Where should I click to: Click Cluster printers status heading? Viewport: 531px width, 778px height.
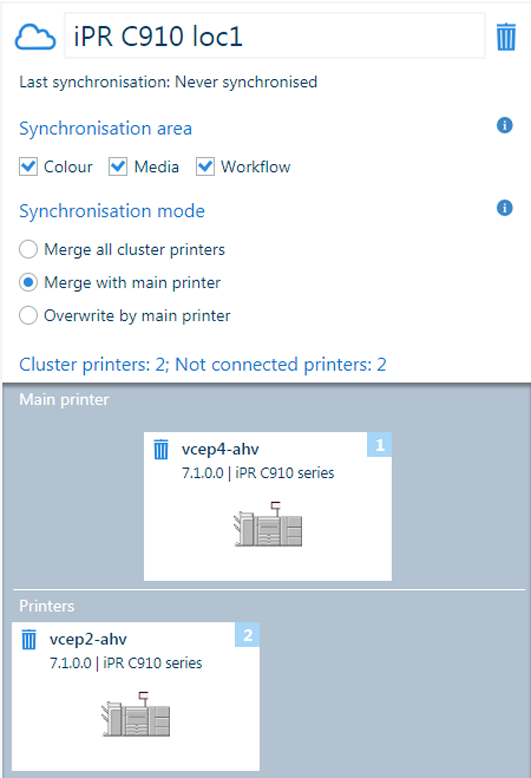202,365
